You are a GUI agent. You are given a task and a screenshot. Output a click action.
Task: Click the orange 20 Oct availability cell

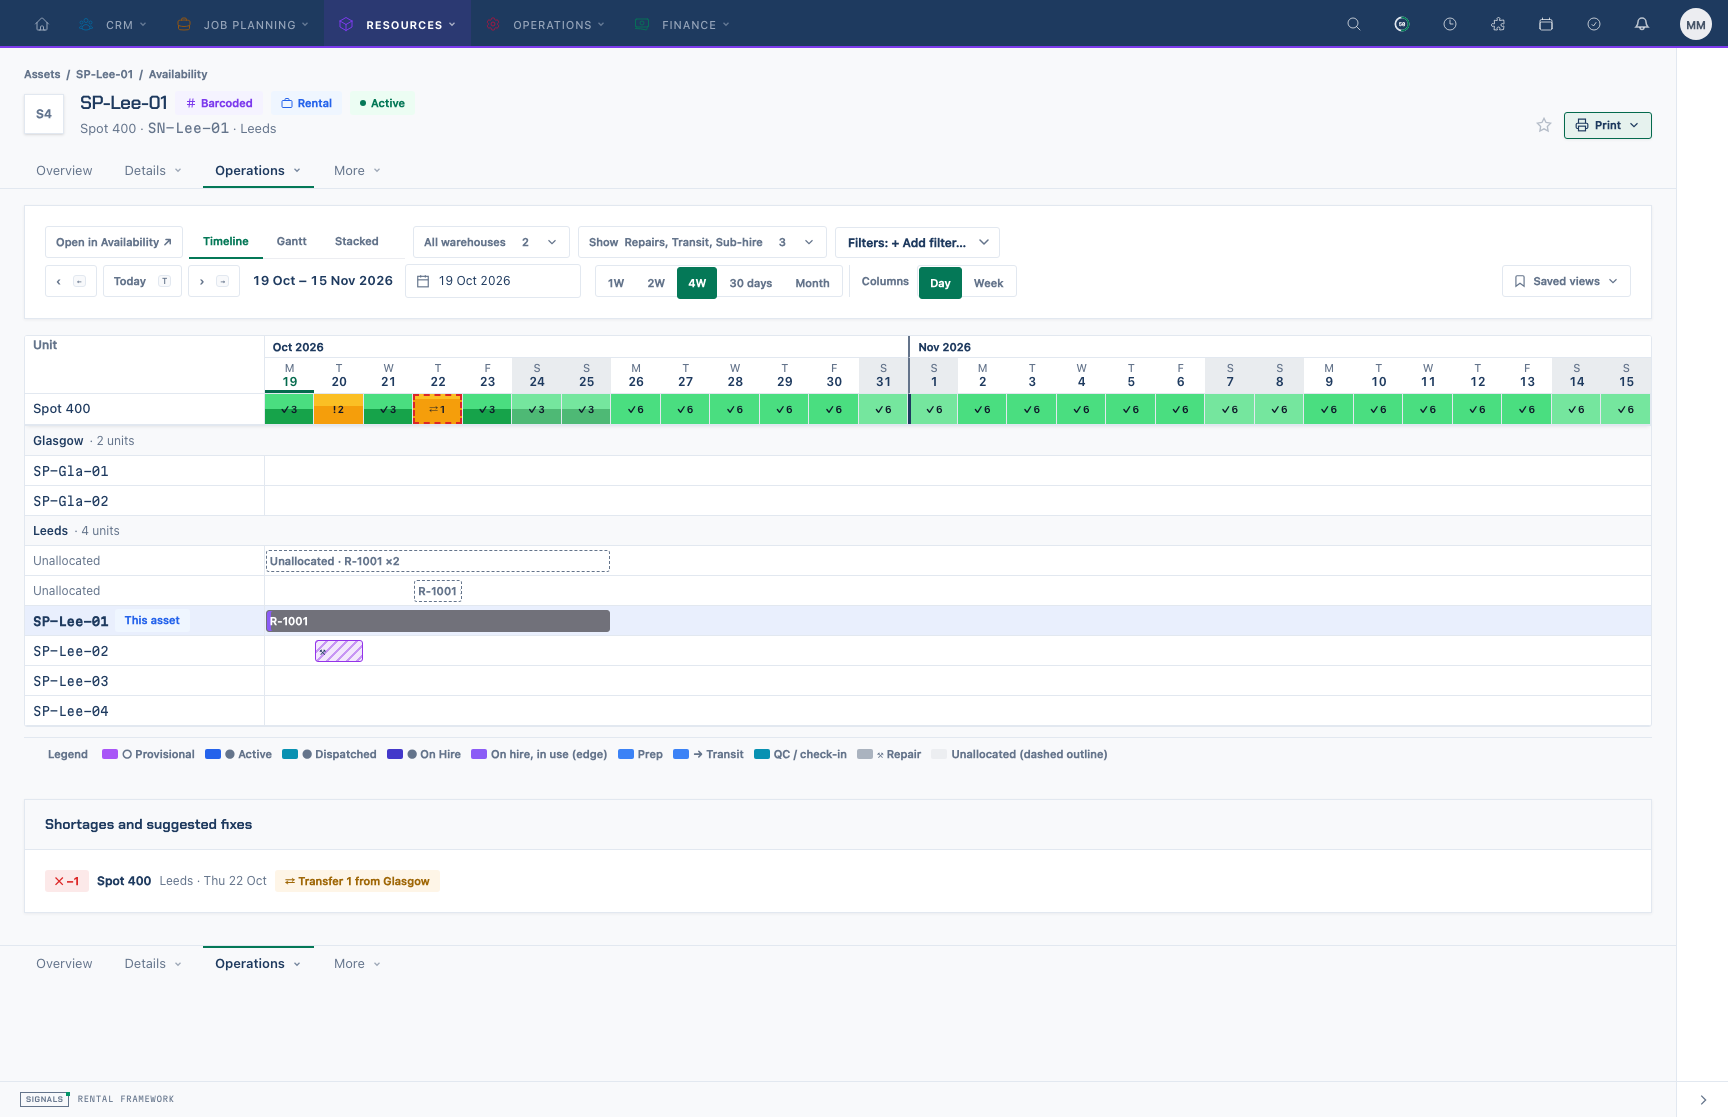pos(339,409)
